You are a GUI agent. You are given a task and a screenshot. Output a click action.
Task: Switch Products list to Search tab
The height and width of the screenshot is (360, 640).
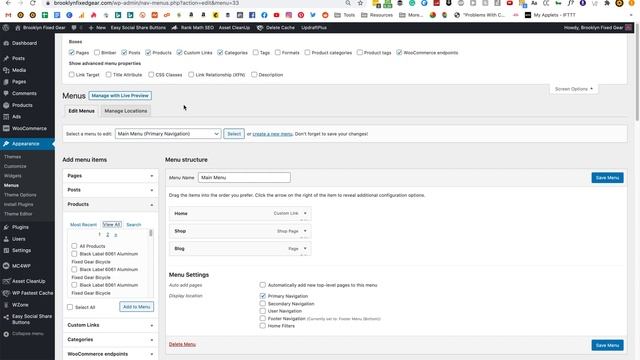pos(133,224)
